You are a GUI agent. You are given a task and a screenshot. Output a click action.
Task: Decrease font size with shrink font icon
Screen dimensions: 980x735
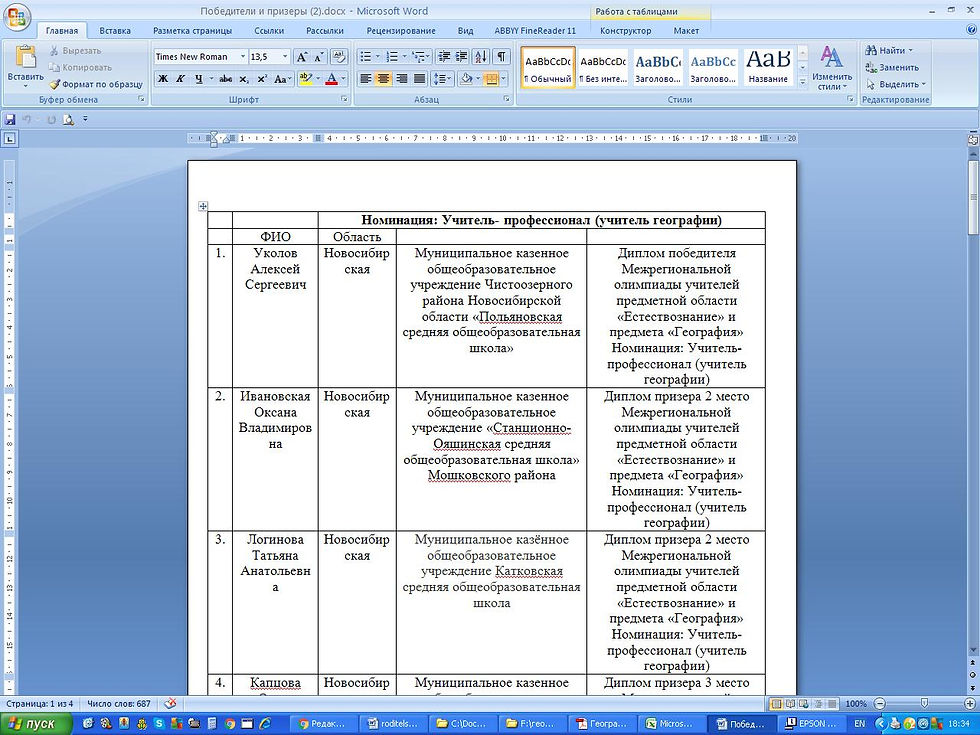point(318,57)
